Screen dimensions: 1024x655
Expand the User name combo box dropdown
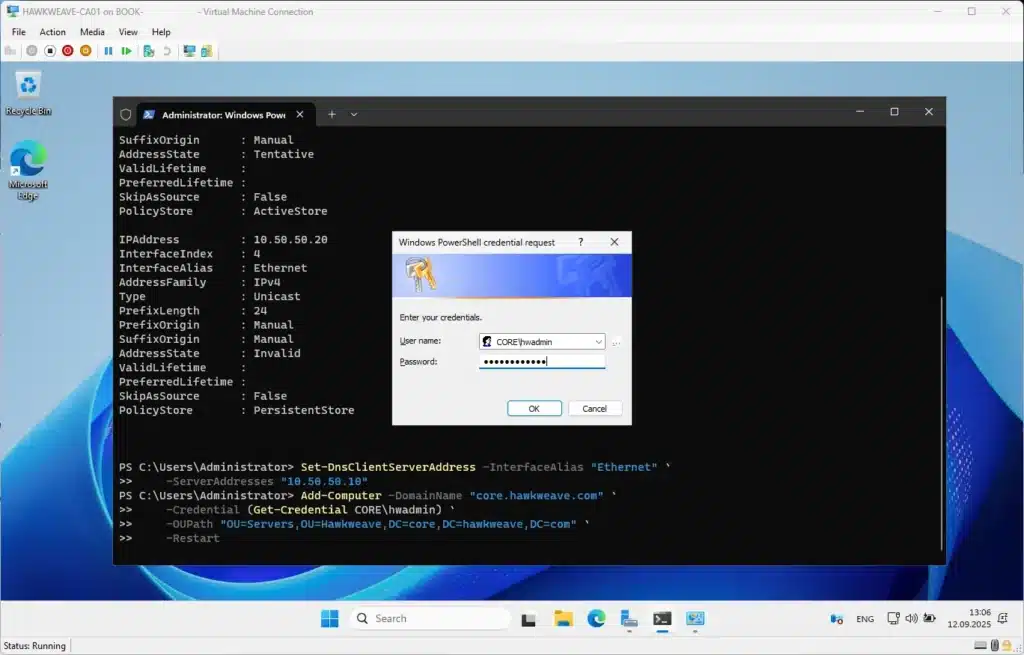(597, 341)
